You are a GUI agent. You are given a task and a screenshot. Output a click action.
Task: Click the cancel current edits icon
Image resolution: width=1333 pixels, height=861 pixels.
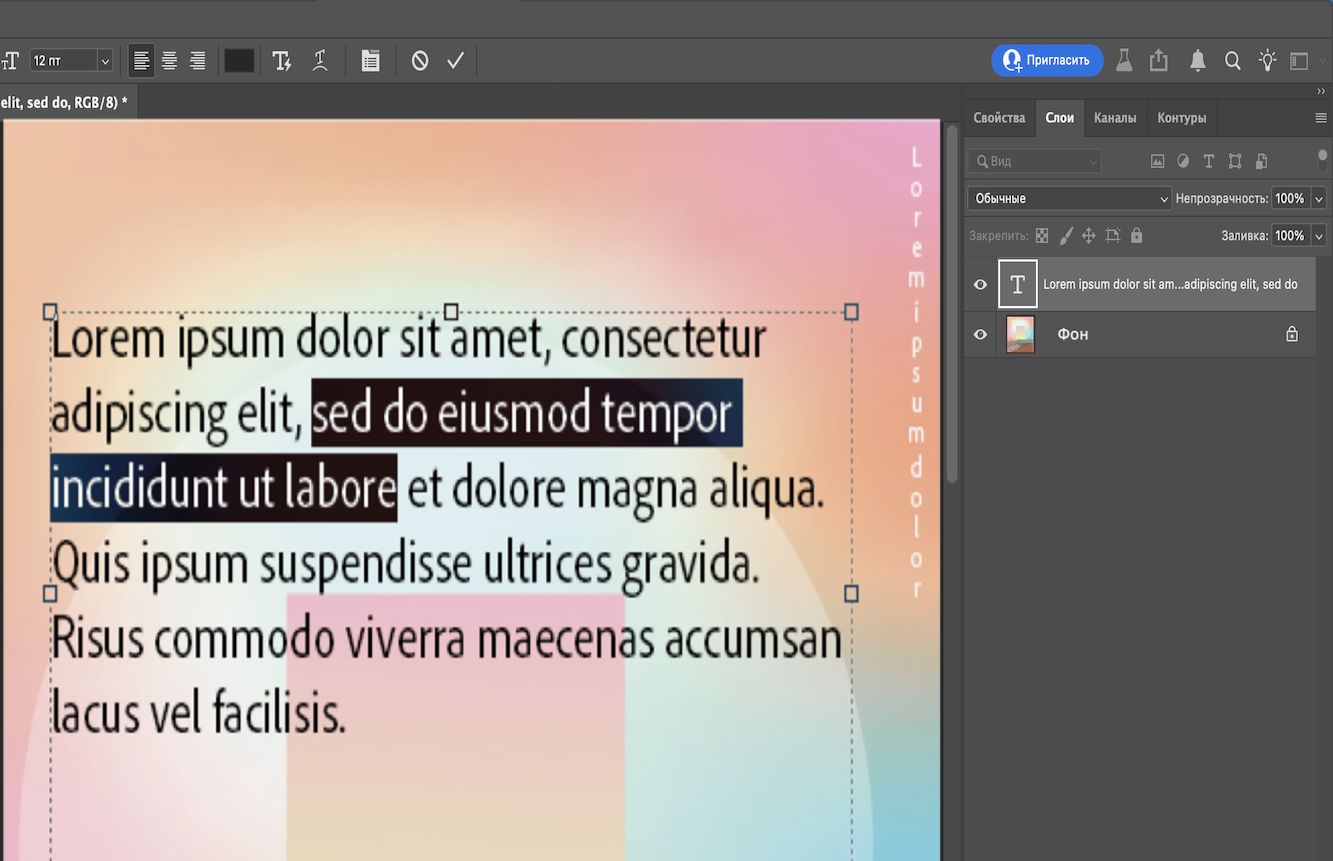tap(419, 60)
